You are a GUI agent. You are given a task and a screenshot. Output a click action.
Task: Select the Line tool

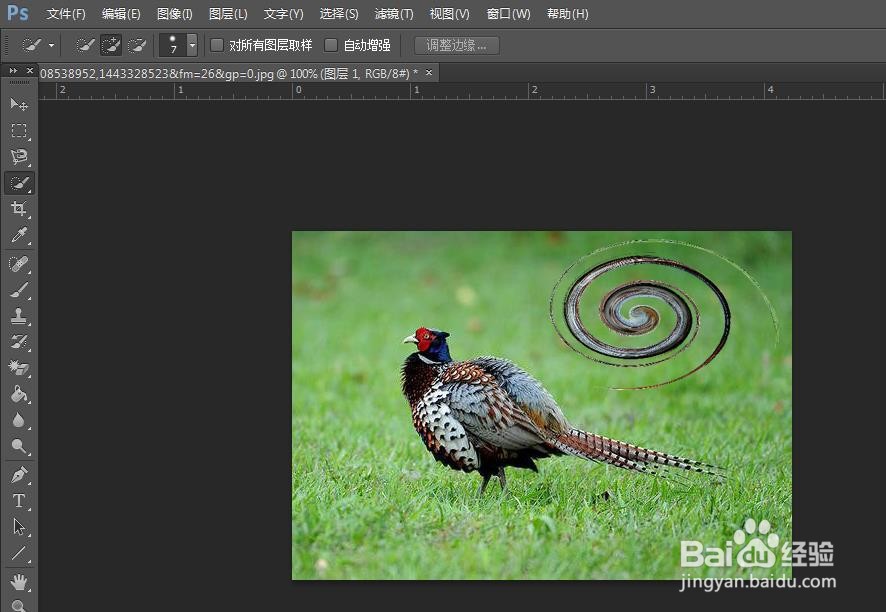pyautogui.click(x=19, y=553)
